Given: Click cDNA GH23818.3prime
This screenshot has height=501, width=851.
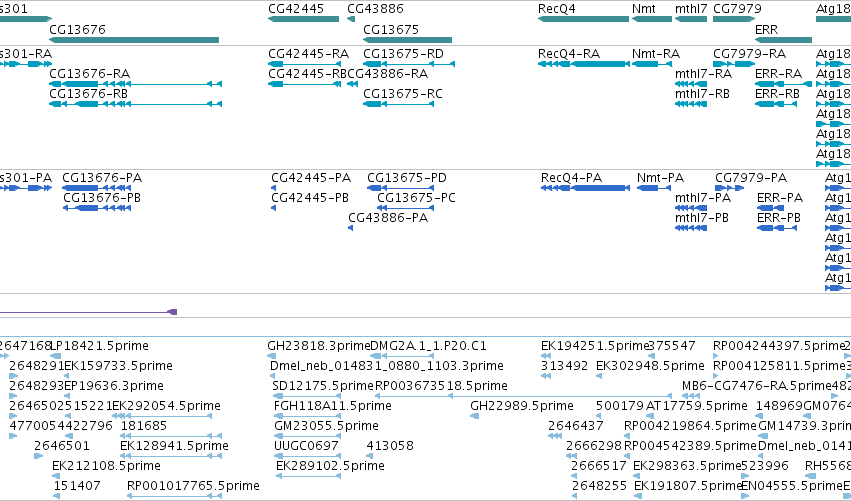Looking at the screenshot, I should pyautogui.click(x=319, y=346).
